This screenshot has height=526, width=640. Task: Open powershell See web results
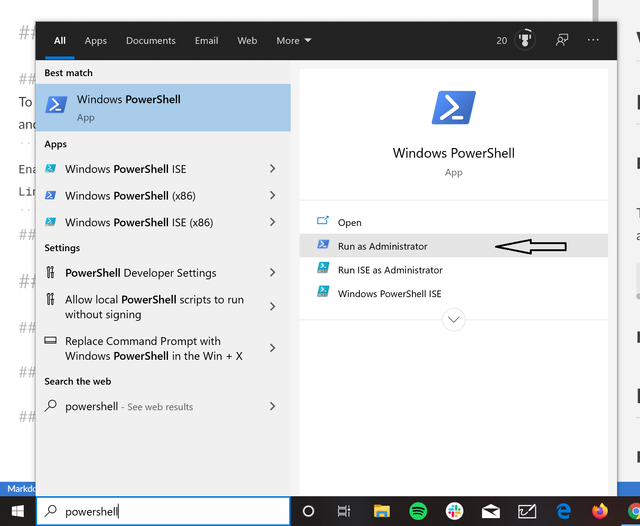pyautogui.click(x=163, y=406)
